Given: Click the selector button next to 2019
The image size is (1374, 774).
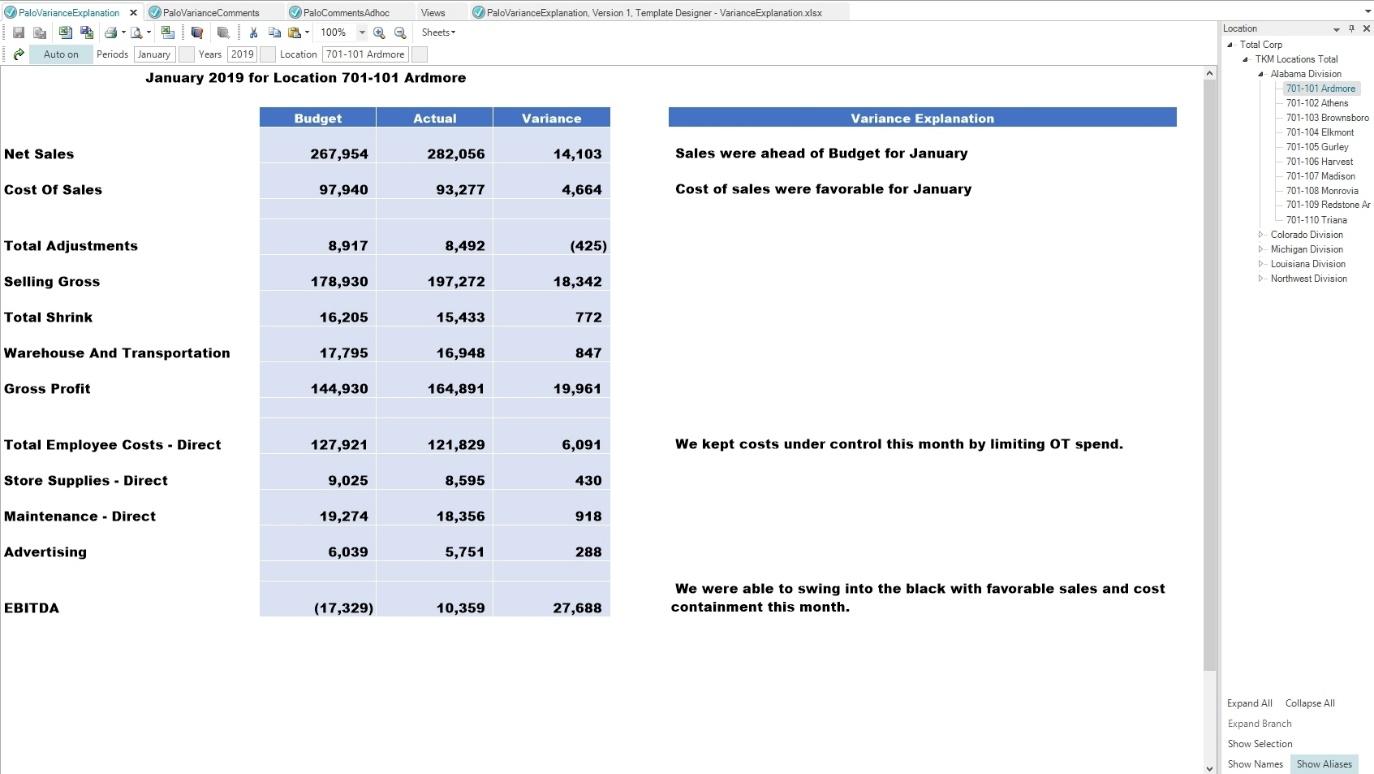Looking at the screenshot, I should (267, 54).
